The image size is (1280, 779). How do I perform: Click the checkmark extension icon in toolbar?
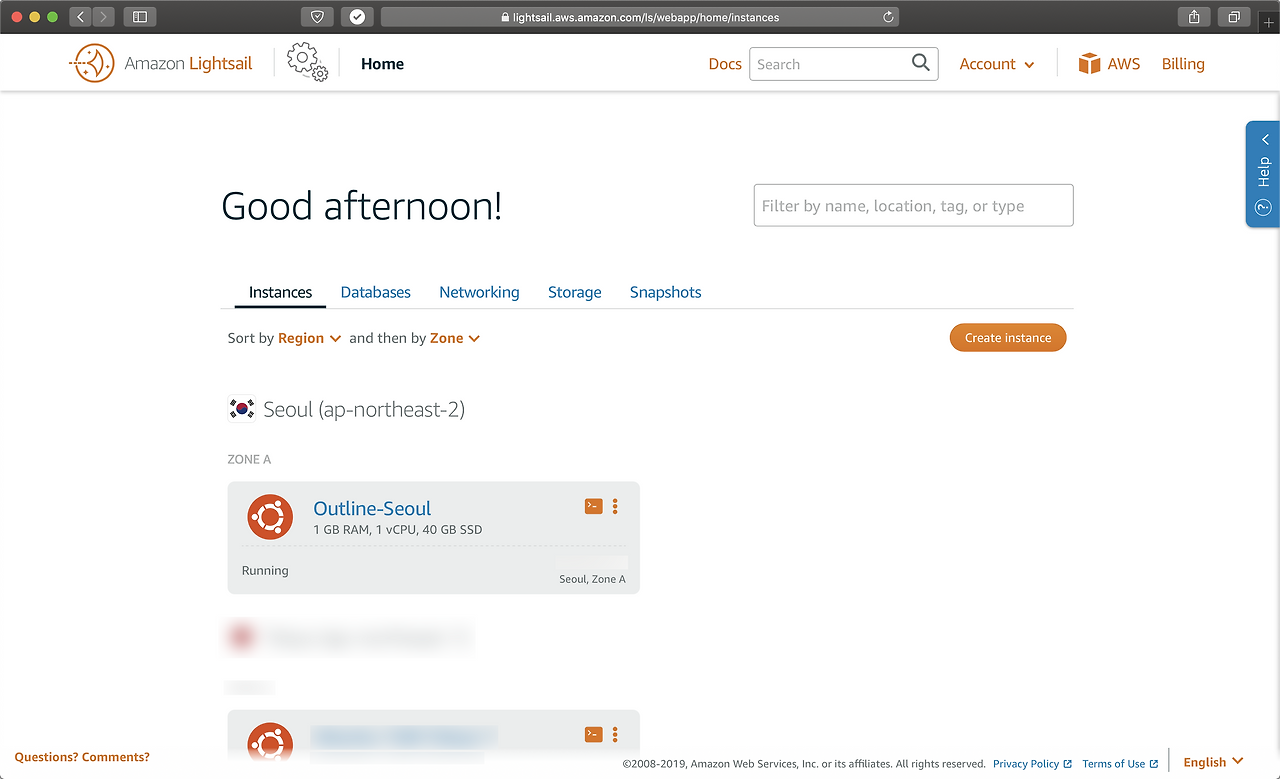pos(357,17)
